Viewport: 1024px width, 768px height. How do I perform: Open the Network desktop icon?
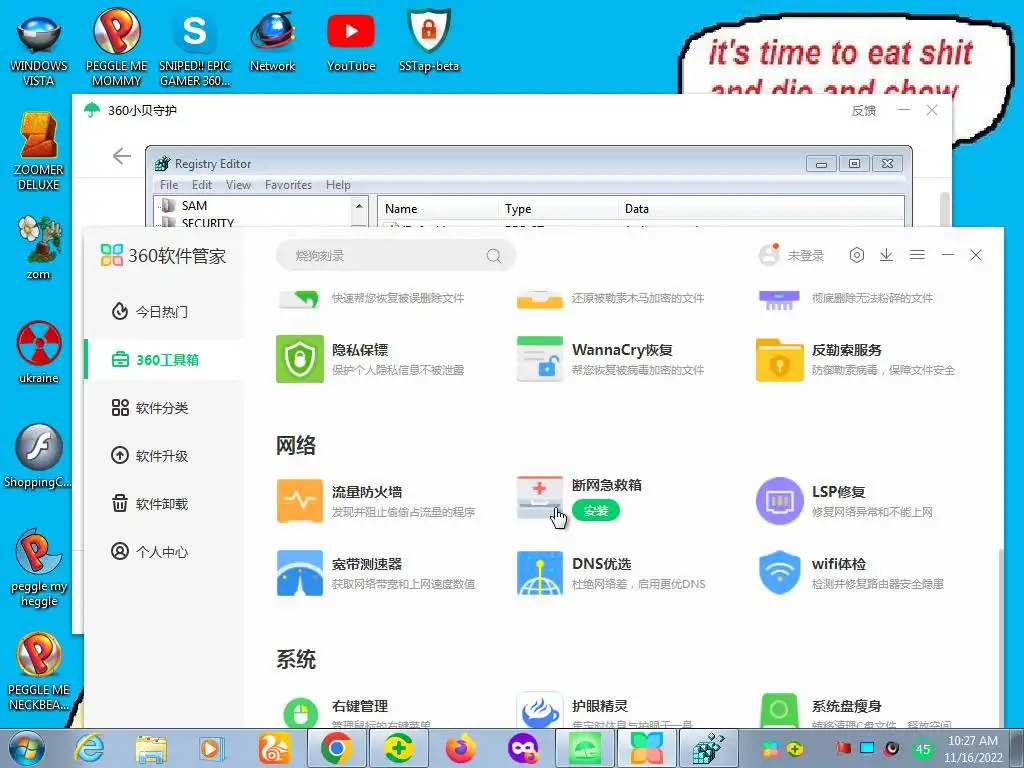272,40
